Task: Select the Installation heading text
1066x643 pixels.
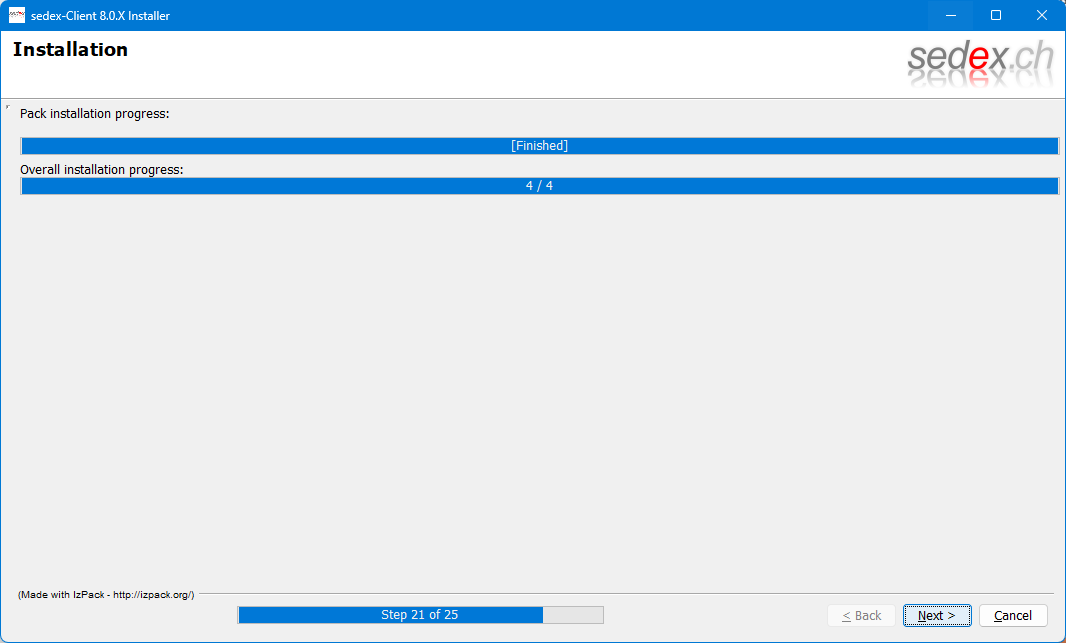Action: [x=70, y=50]
